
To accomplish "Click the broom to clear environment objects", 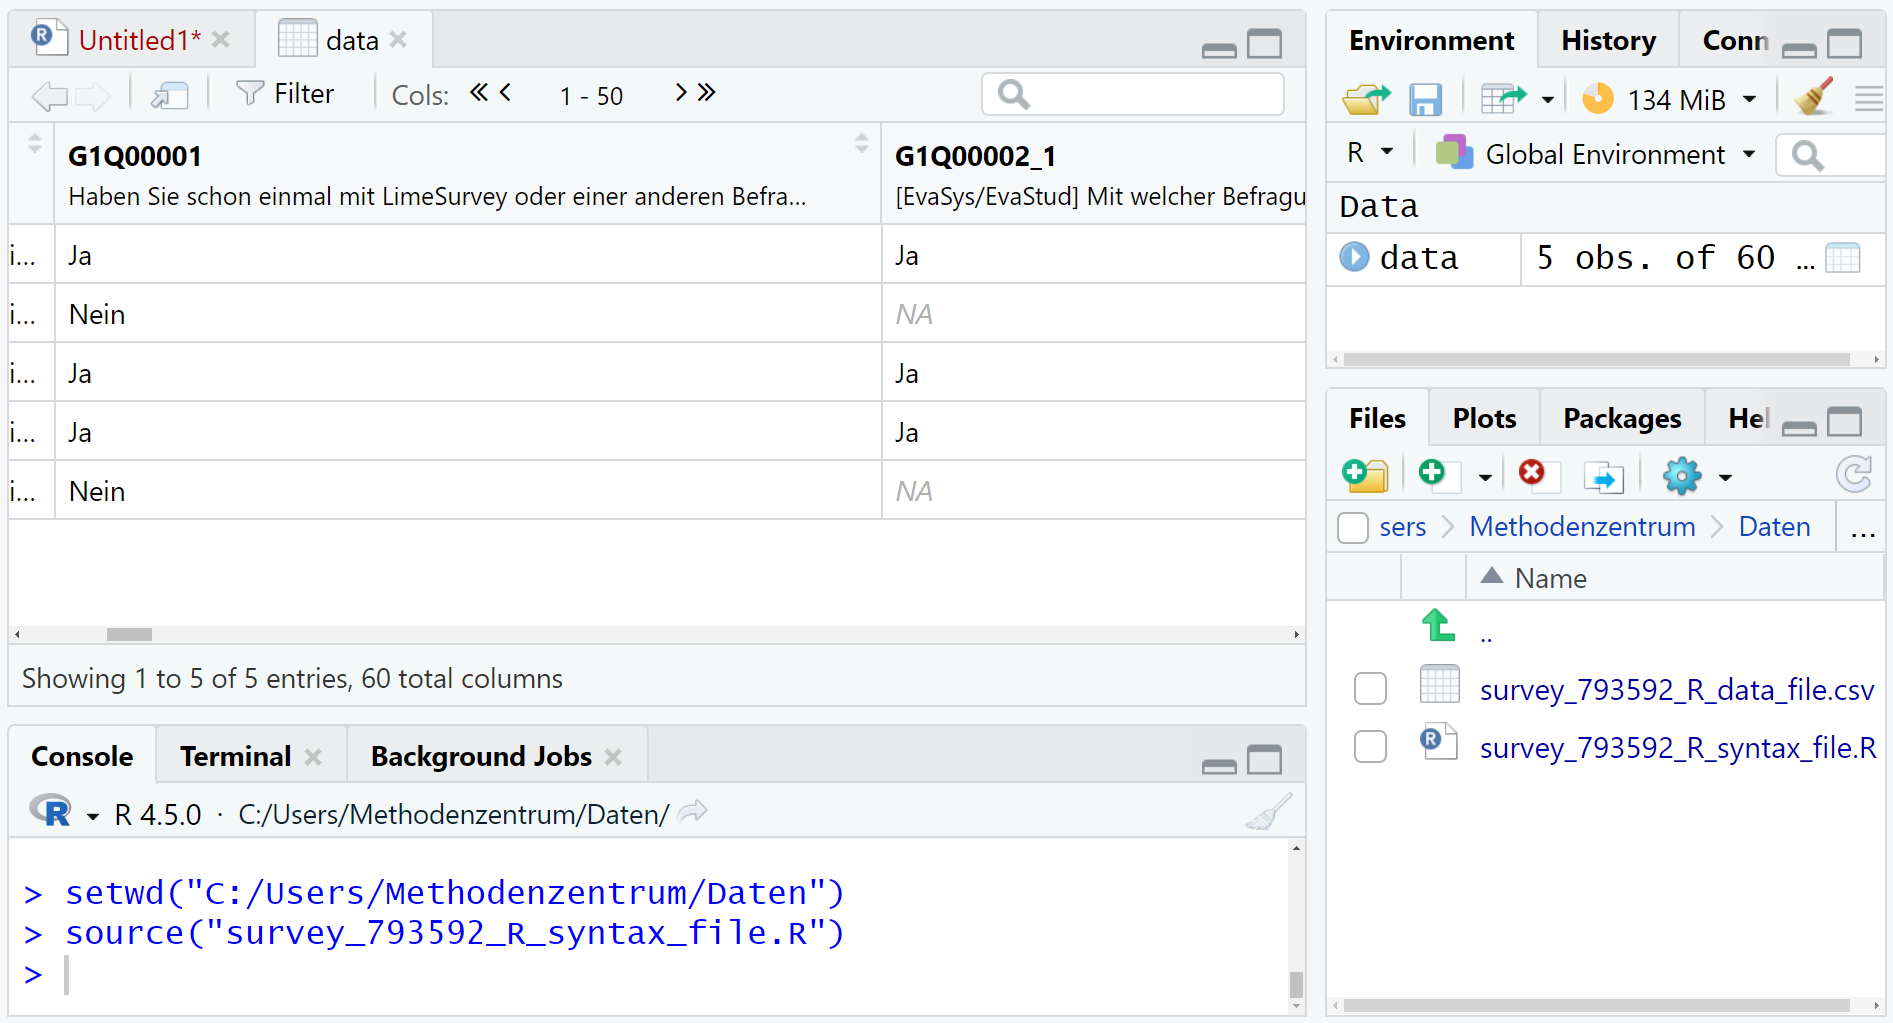I will [1813, 98].
